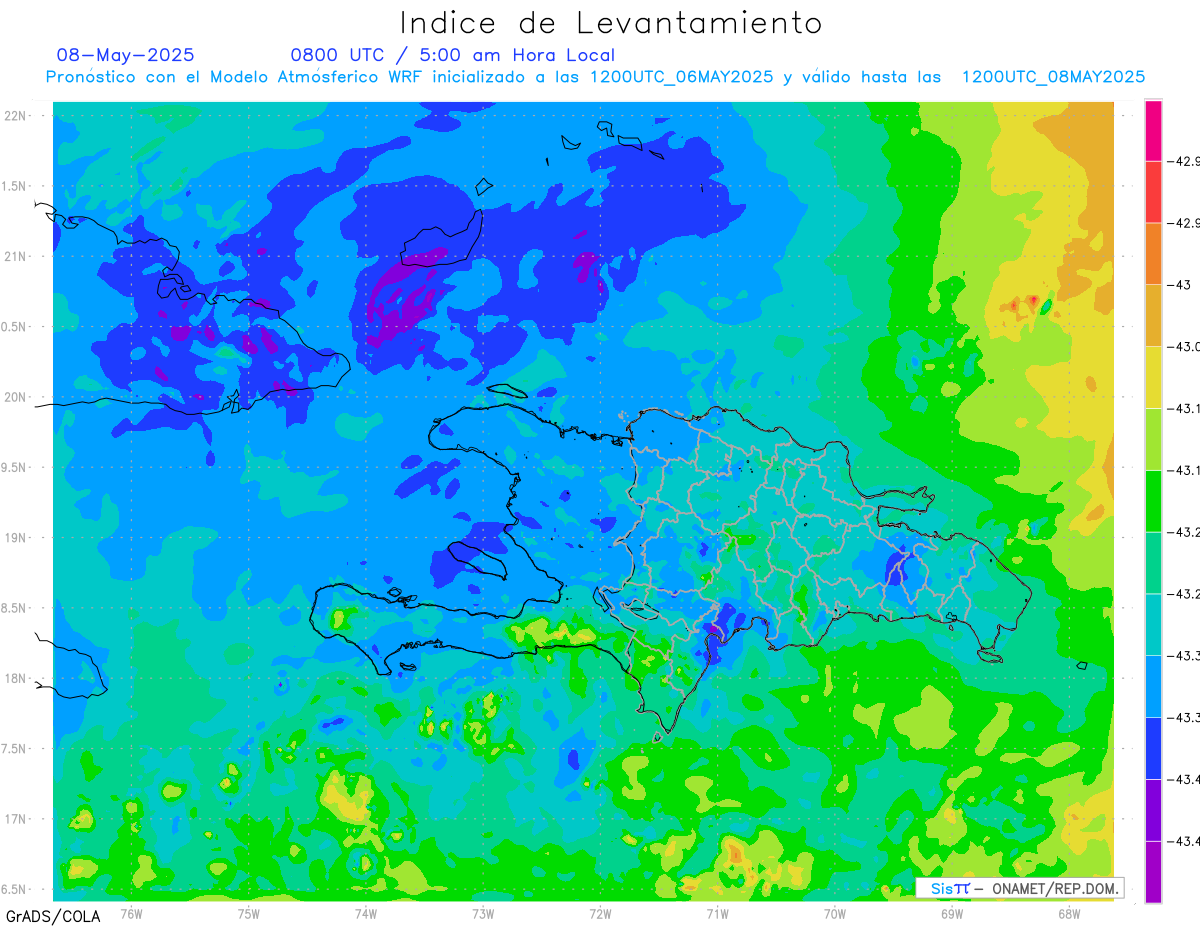Choose the amber-gold swatch in the legend

pyautogui.click(x=1153, y=315)
